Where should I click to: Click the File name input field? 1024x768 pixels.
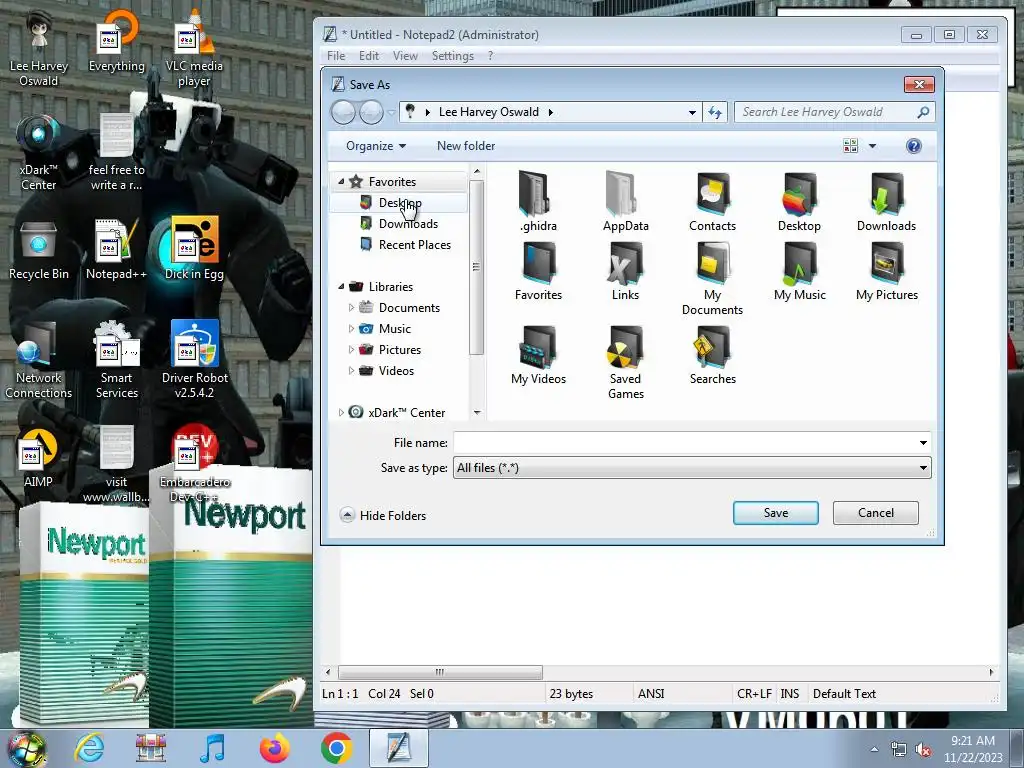coord(685,443)
